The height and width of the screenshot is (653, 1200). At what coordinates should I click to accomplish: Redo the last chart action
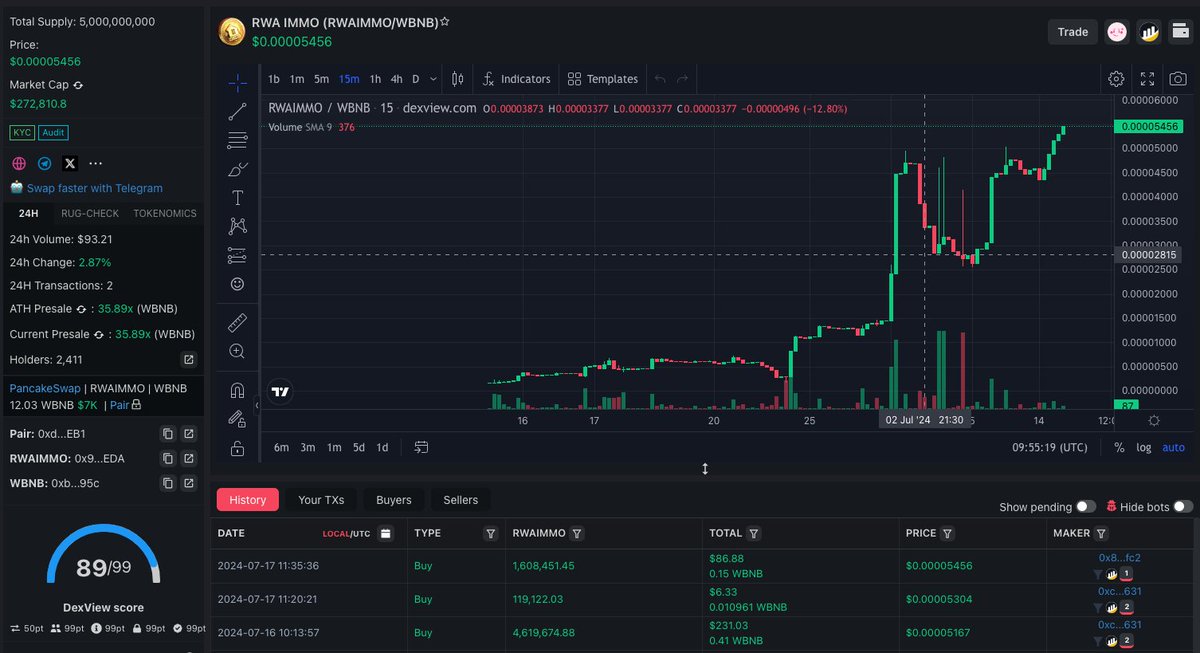tap(683, 79)
